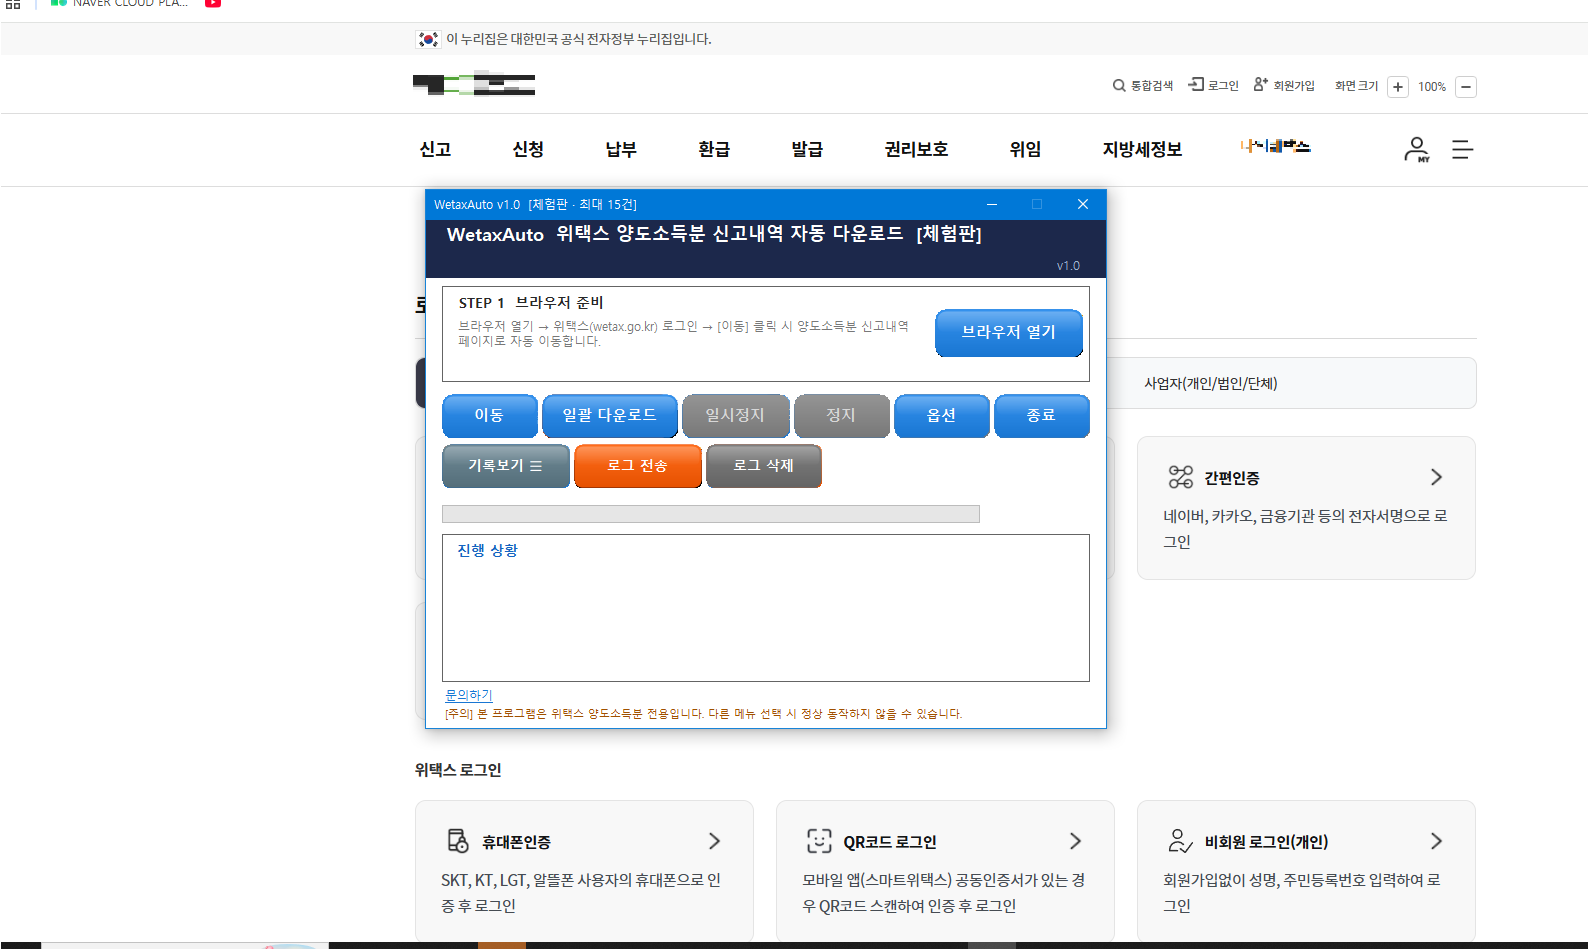
Task: Click the 통합검색 text link
Action: 1151,86
